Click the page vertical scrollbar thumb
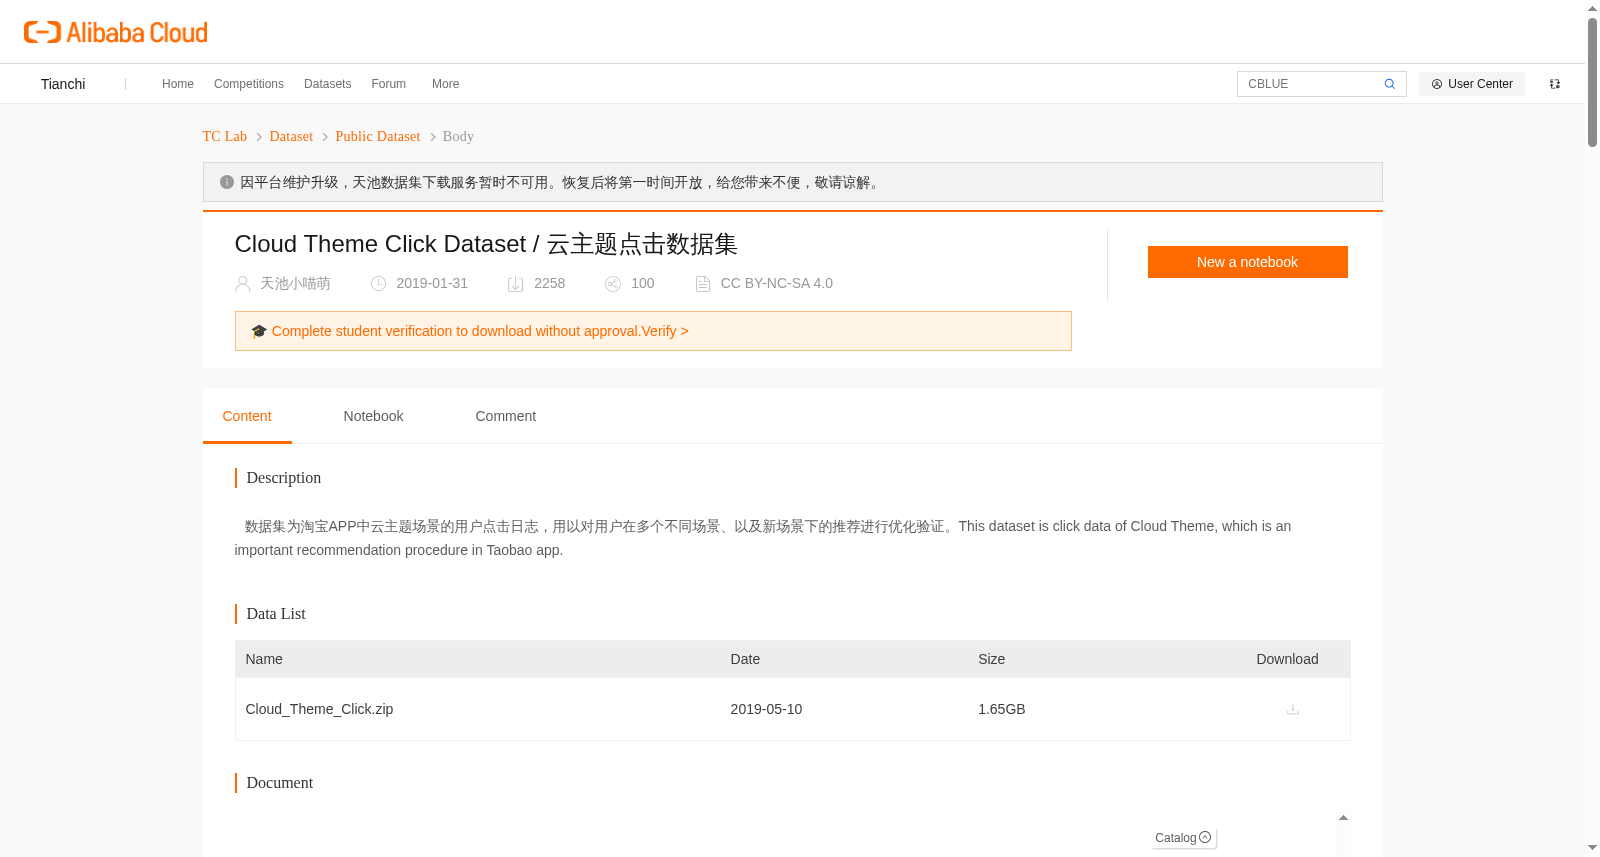 pos(1592,82)
